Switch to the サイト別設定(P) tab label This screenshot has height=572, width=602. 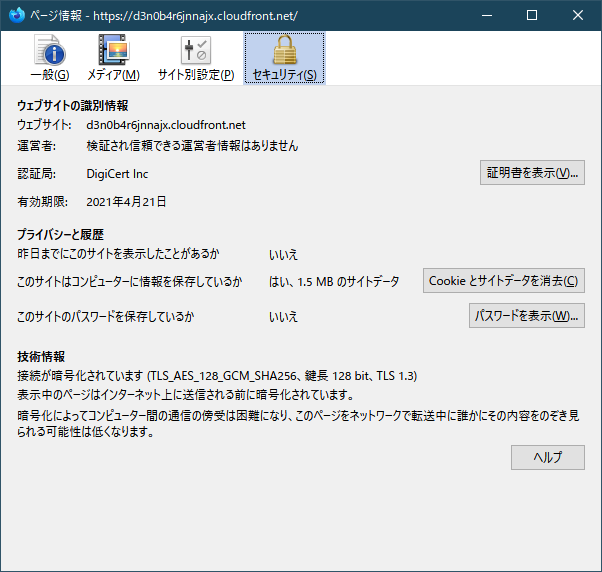click(195, 75)
